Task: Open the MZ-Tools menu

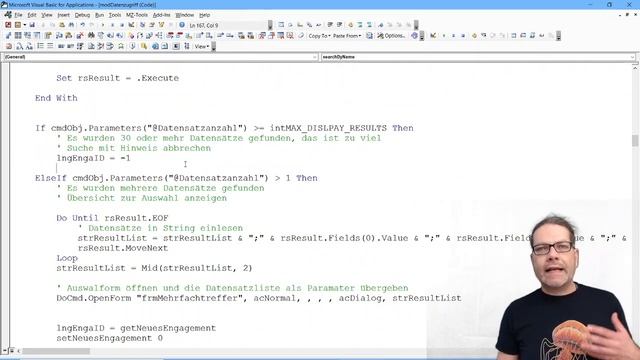Action: 137,15
